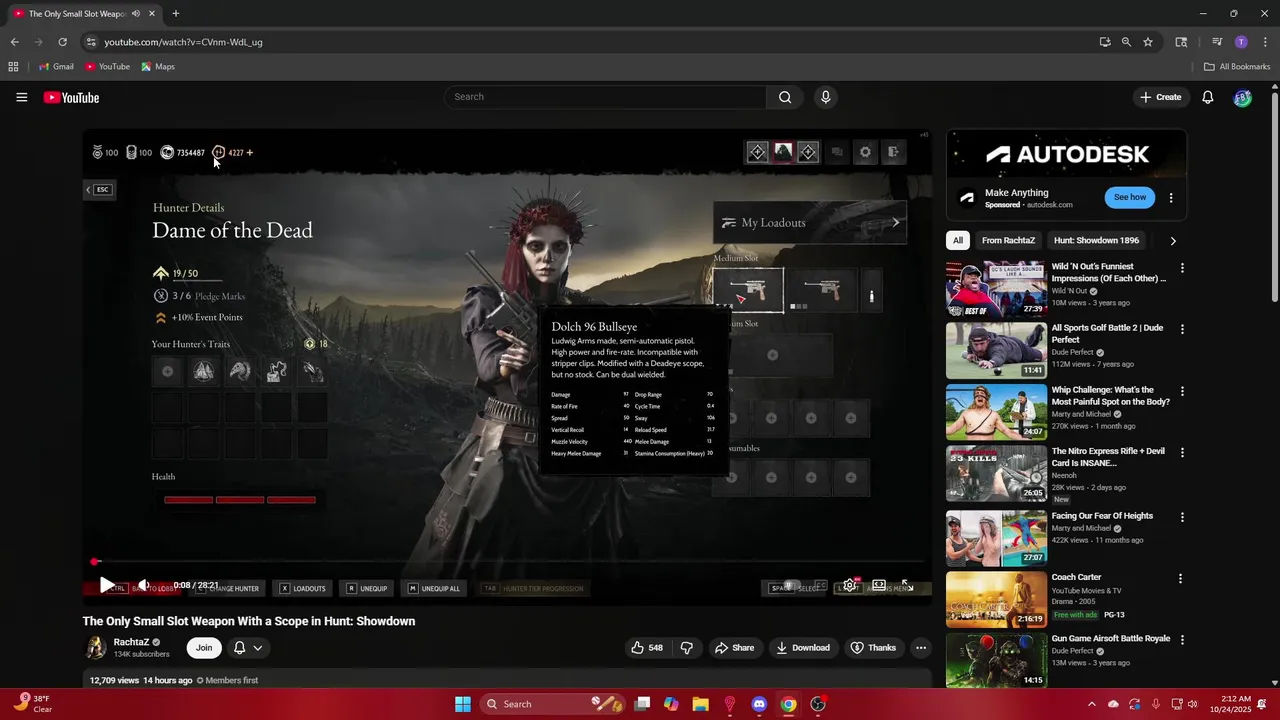
Task: Open the Gmail bookmark
Action: [x=56, y=67]
